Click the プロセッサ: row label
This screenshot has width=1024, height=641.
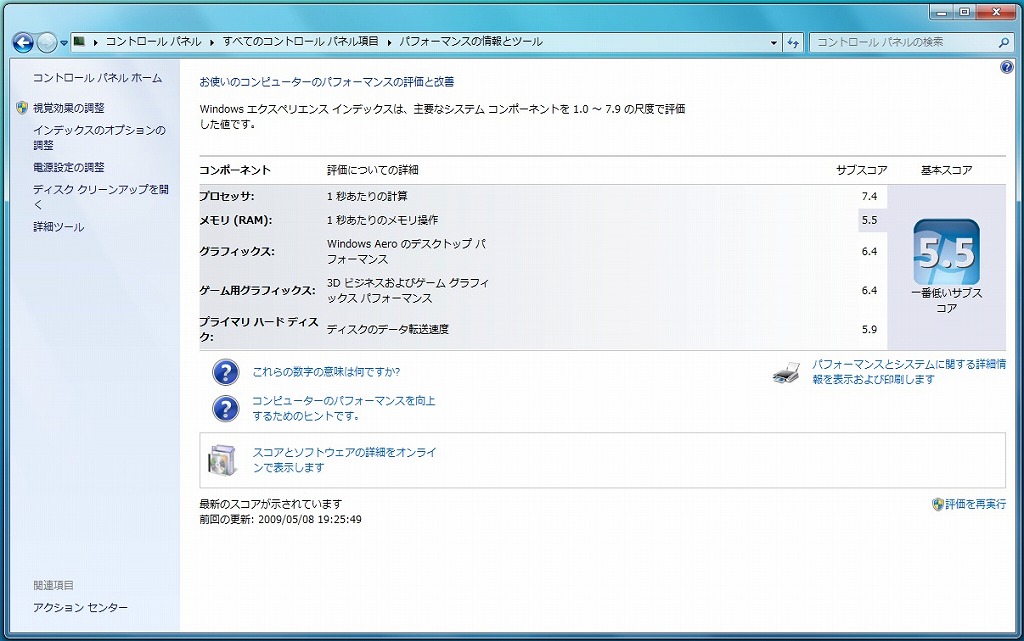227,196
